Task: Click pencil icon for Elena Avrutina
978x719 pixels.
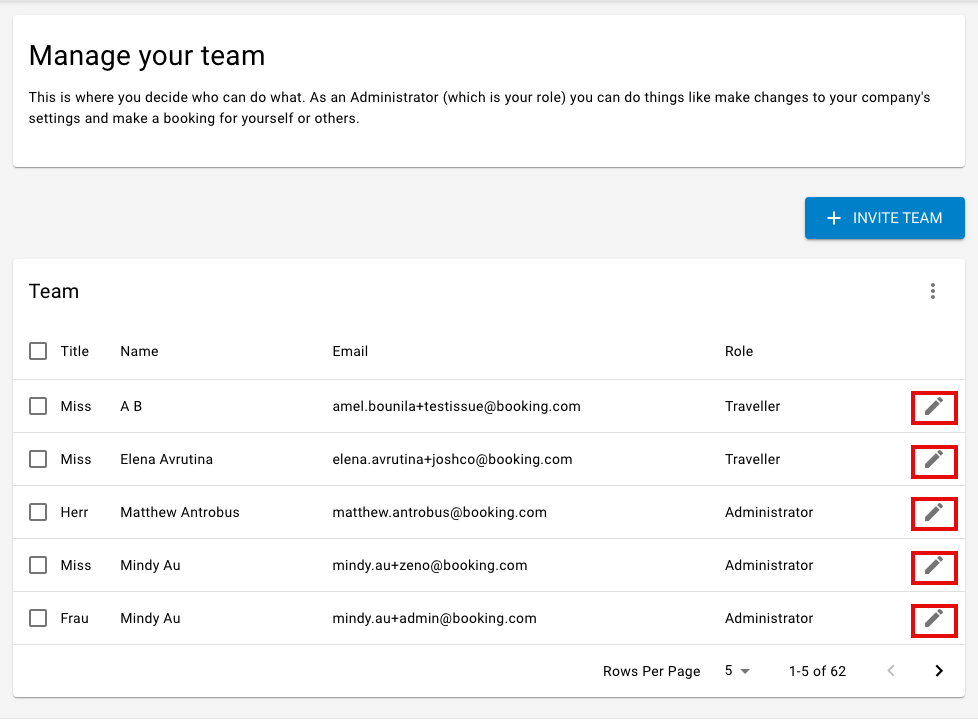Action: [934, 461]
